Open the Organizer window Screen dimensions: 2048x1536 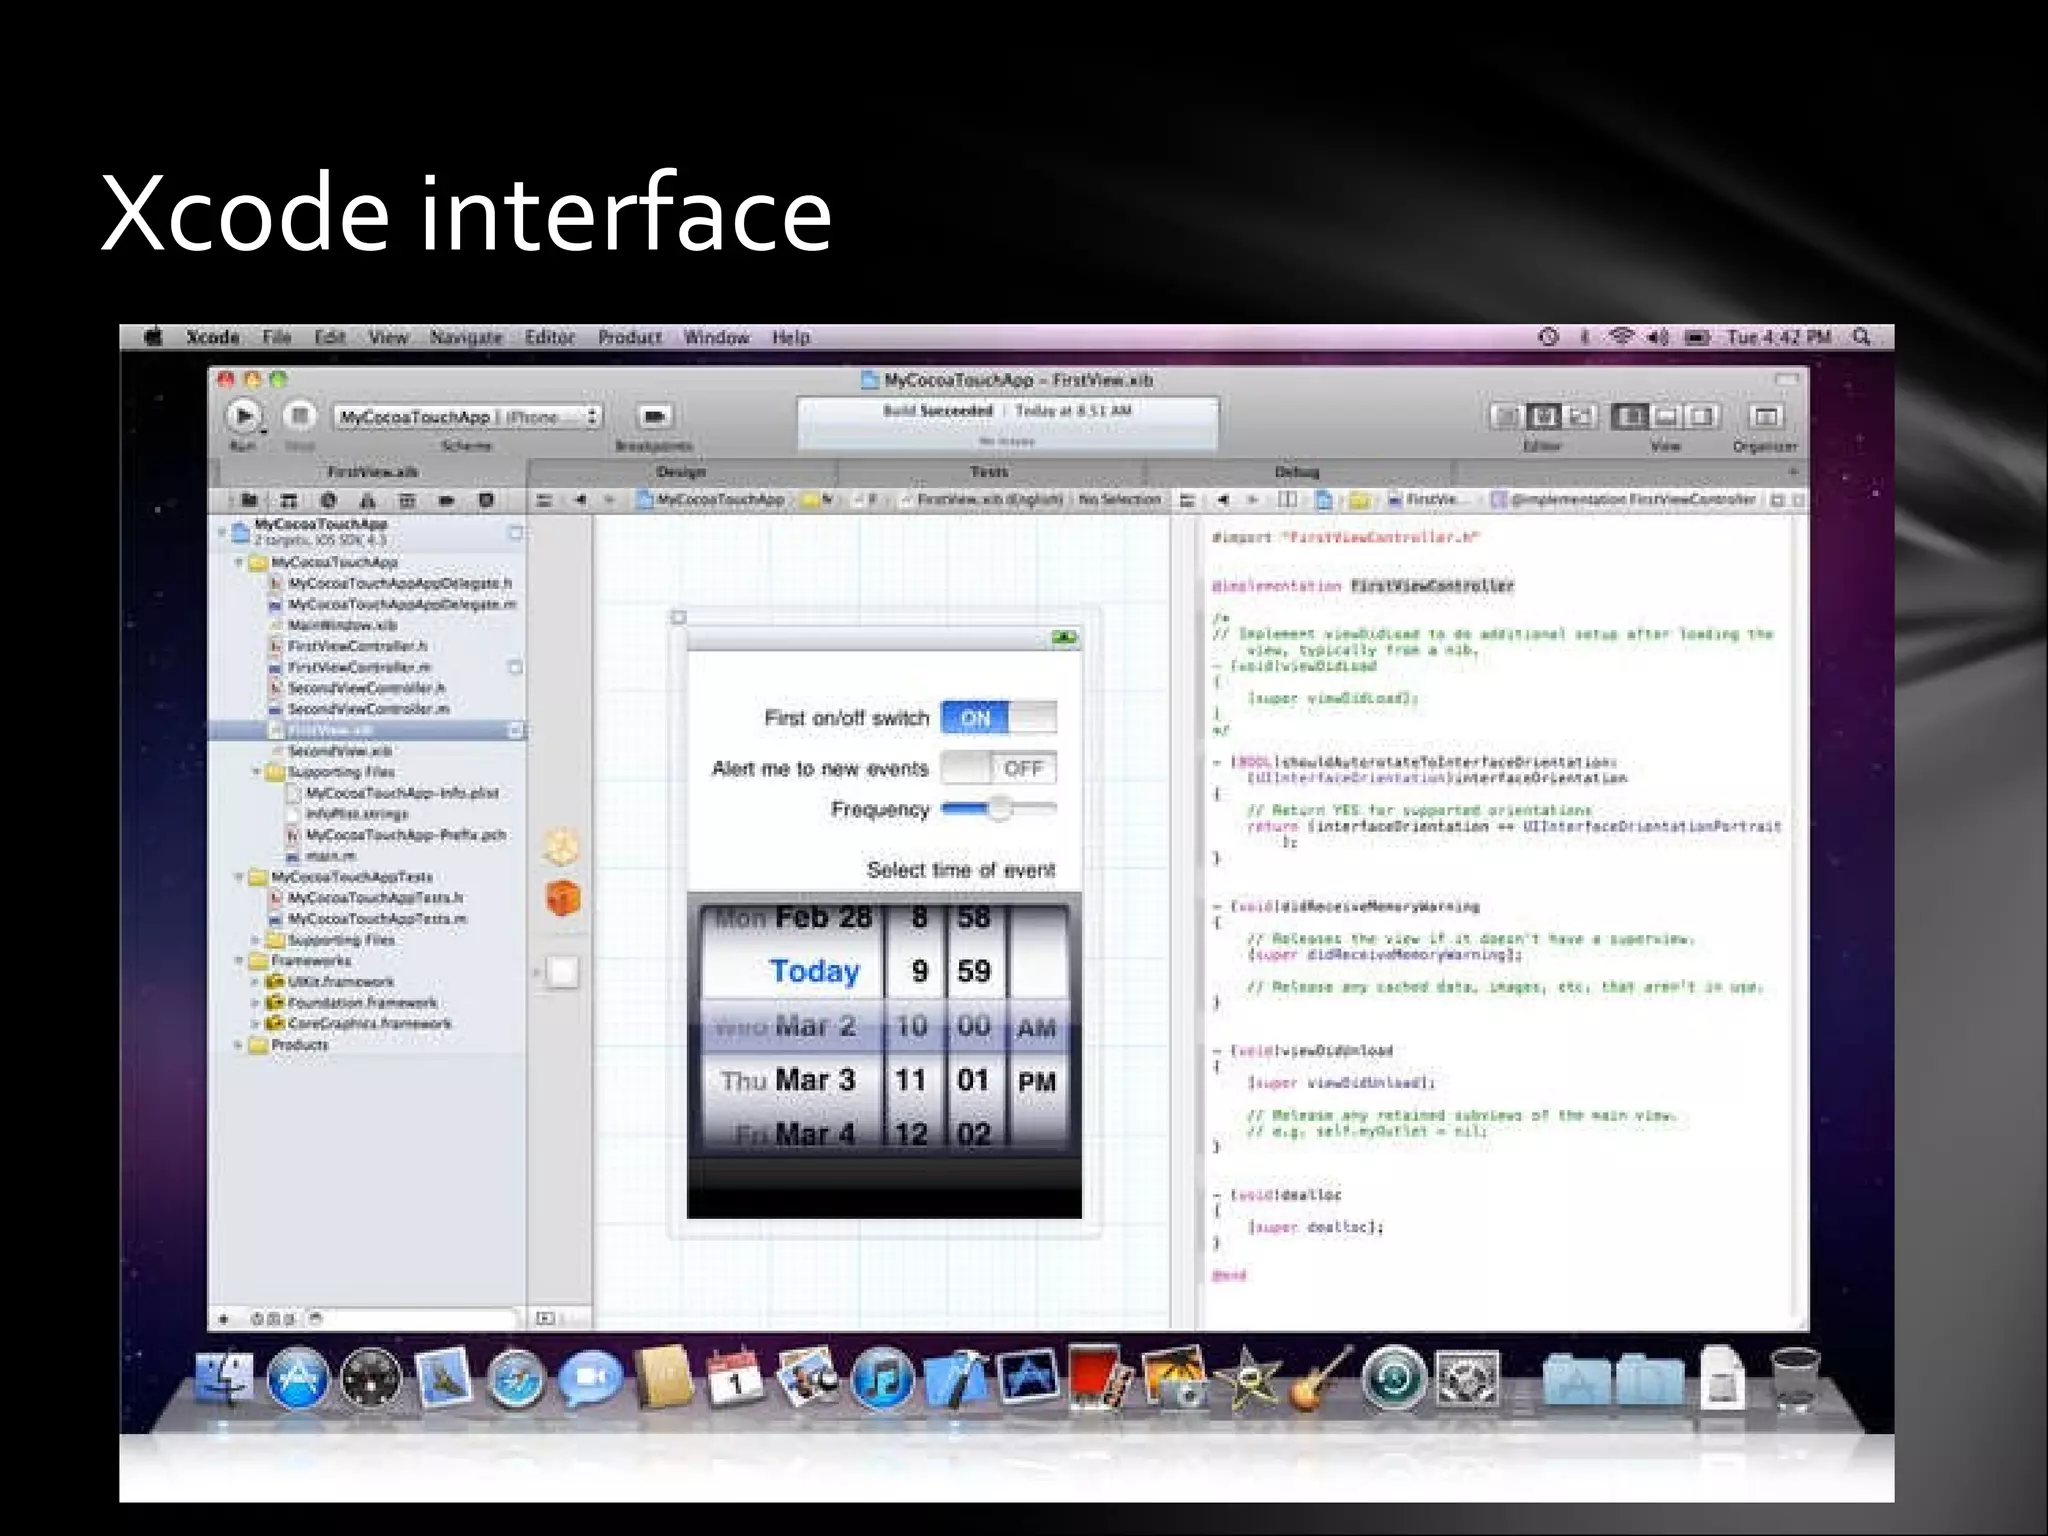1765,416
